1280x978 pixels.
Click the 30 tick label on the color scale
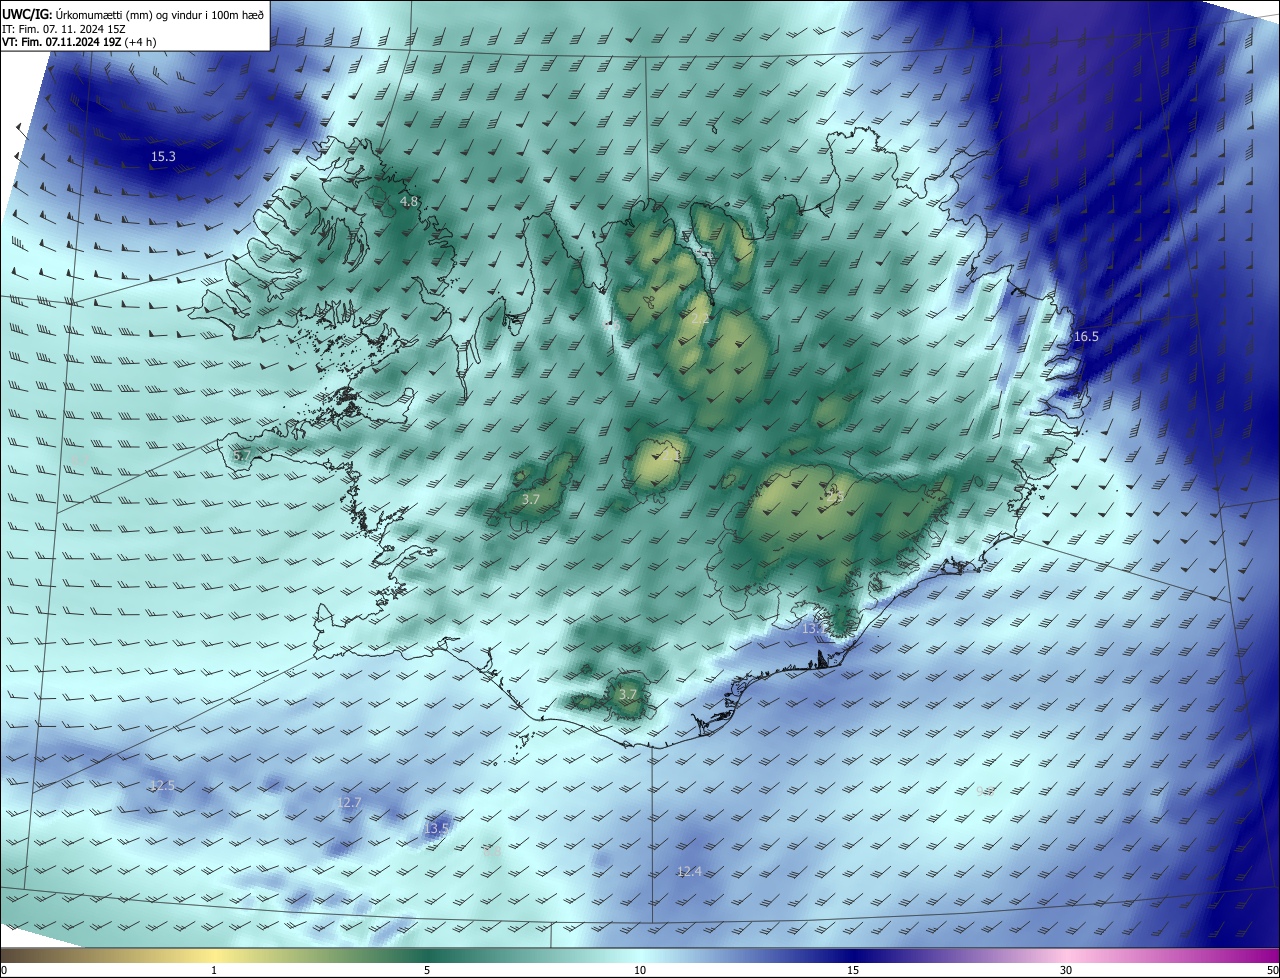[x=1066, y=971]
